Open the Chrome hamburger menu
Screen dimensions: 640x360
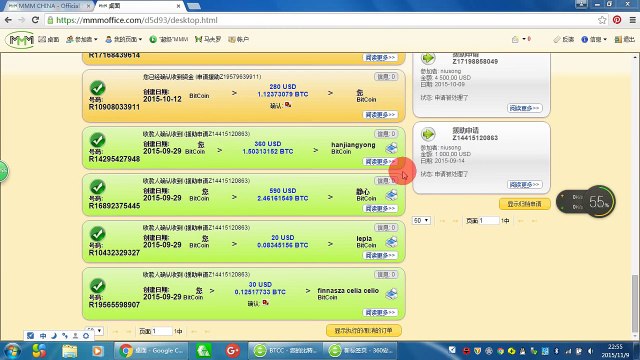(x=632, y=20)
